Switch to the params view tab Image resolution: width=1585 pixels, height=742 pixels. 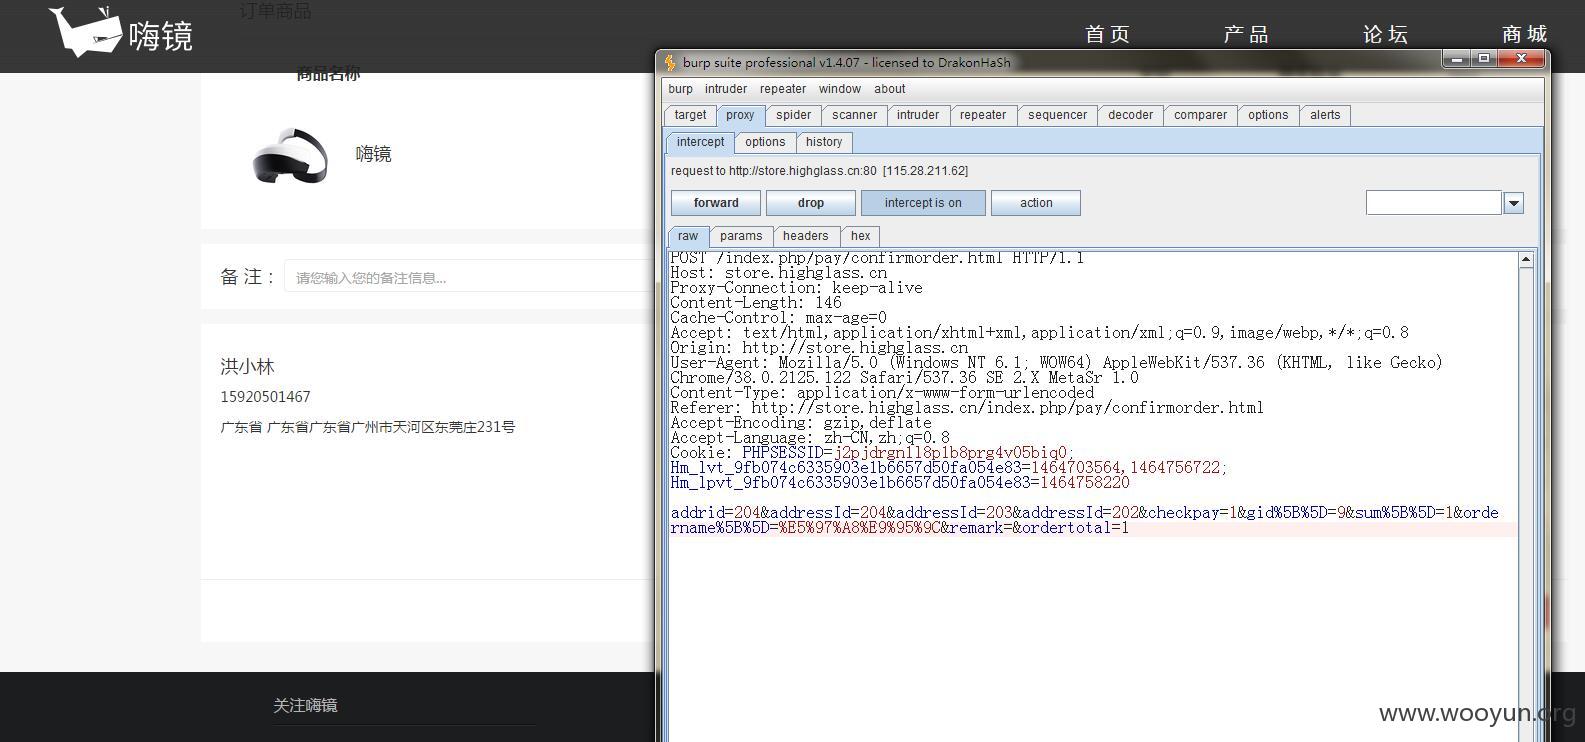741,236
